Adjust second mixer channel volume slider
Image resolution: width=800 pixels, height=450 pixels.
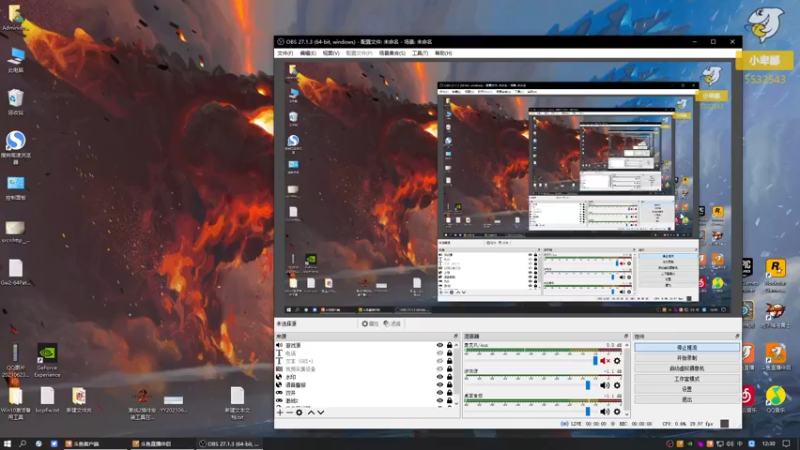[x=588, y=385]
